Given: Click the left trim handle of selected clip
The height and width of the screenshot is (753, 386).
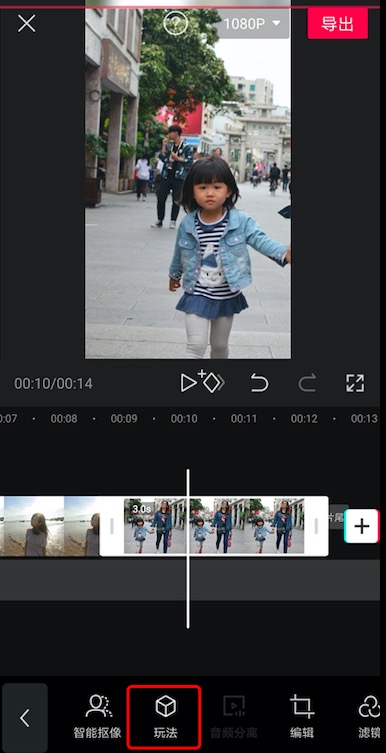Looking at the screenshot, I should [x=112, y=526].
